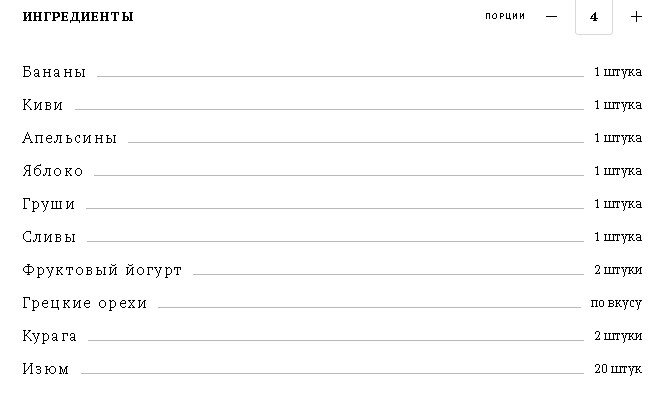Click the portions number field showing 4
The width and height of the screenshot is (672, 417).
(594, 17)
